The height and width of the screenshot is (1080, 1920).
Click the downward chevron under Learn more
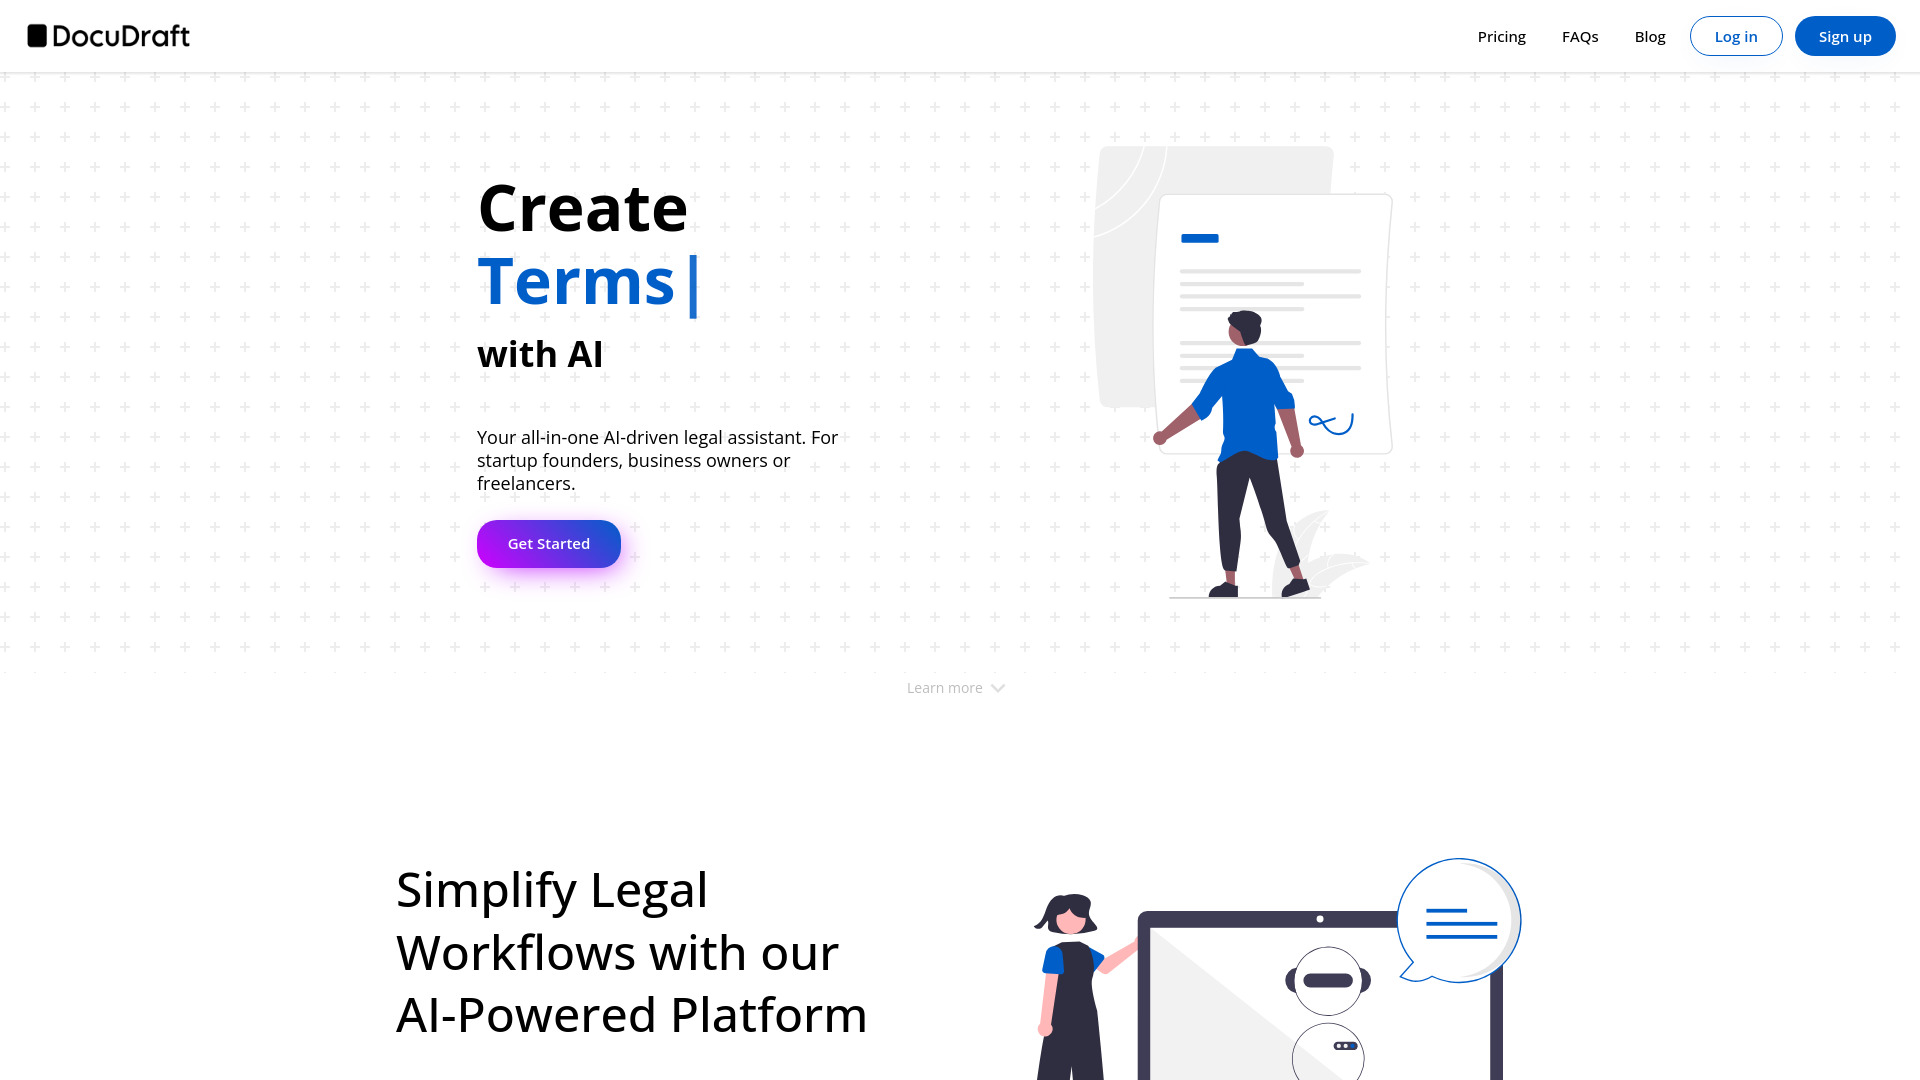[x=998, y=687]
